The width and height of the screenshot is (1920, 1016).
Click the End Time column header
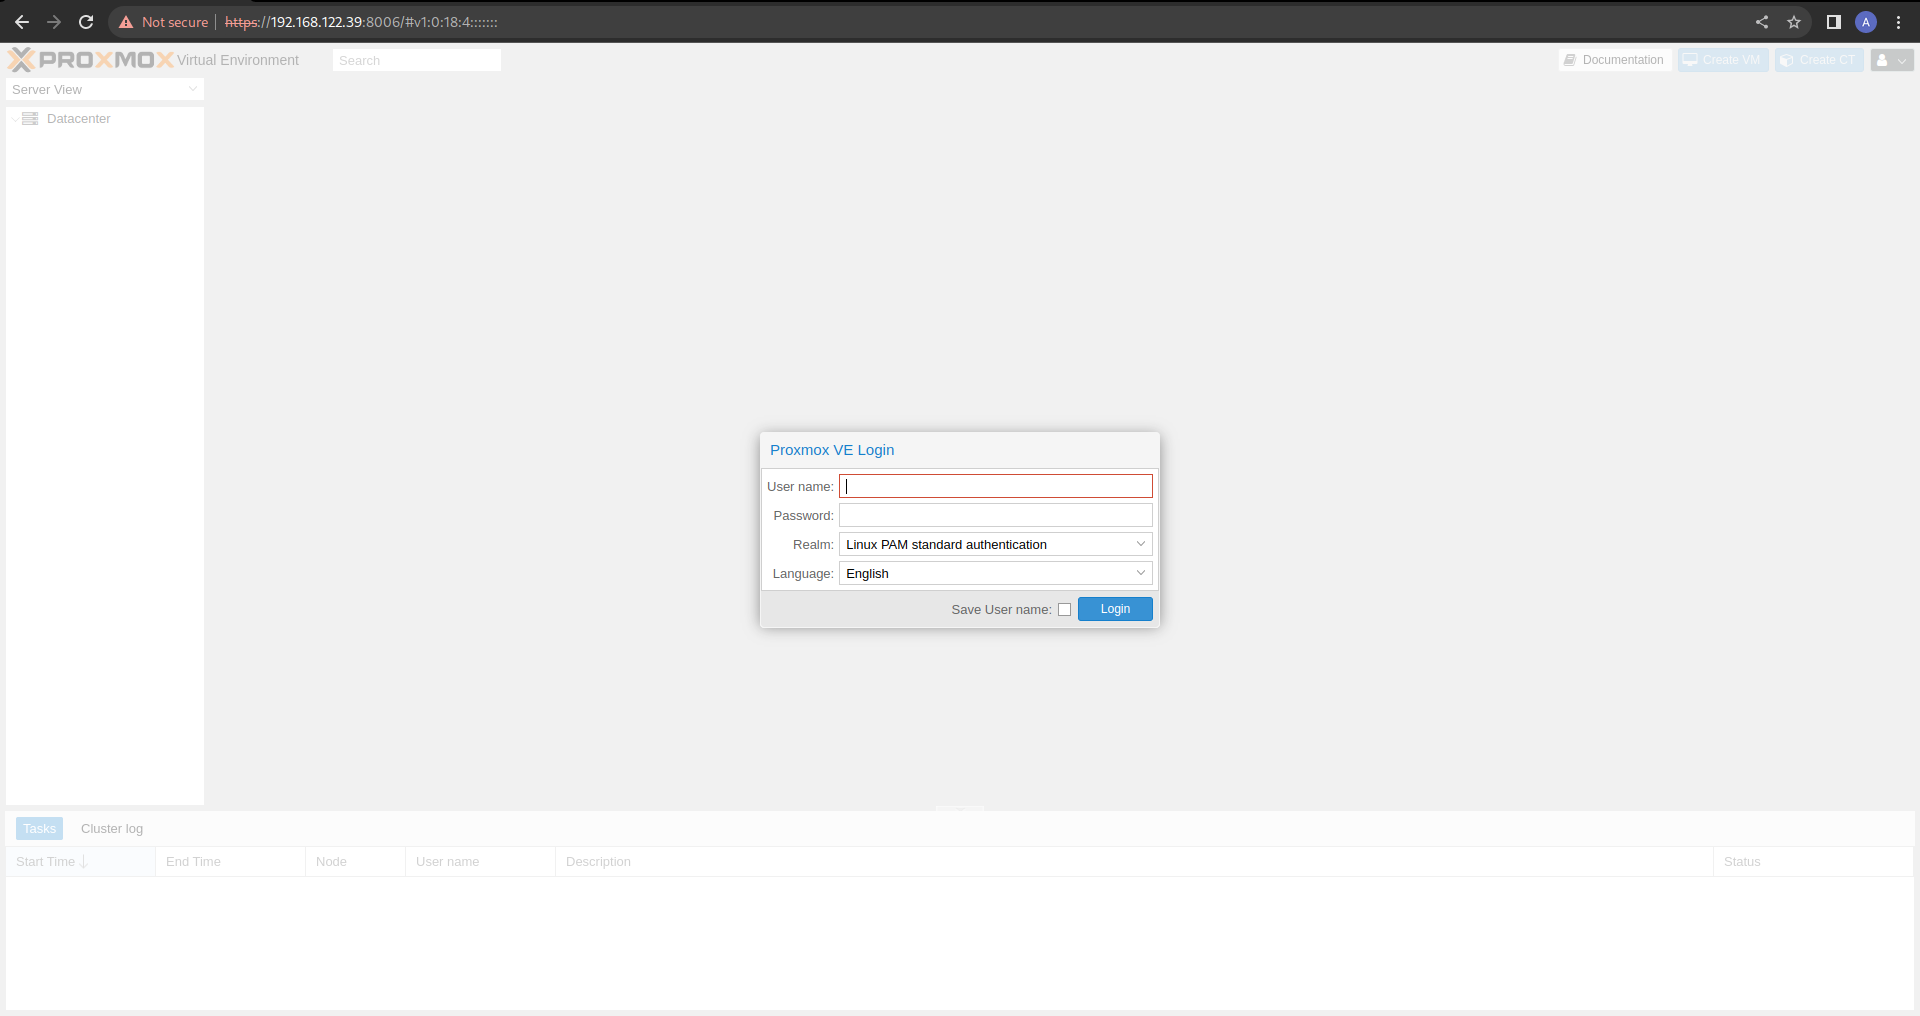pos(230,862)
